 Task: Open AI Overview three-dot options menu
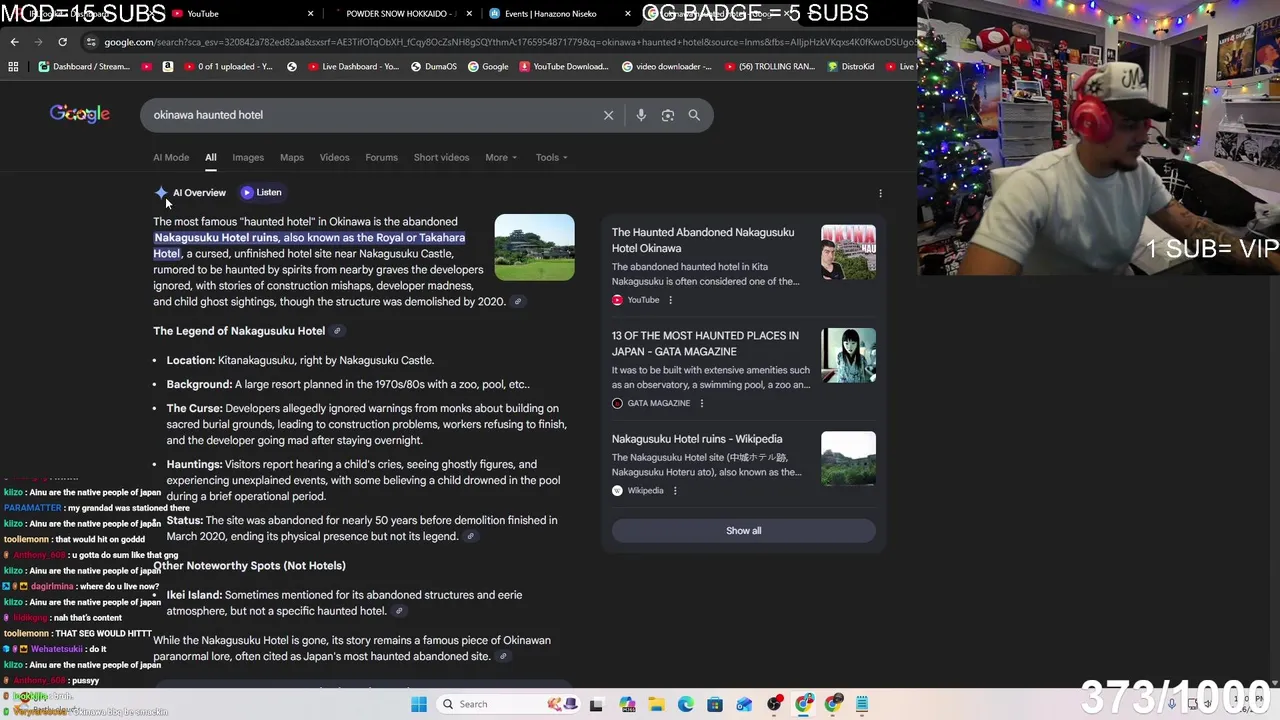point(880,193)
